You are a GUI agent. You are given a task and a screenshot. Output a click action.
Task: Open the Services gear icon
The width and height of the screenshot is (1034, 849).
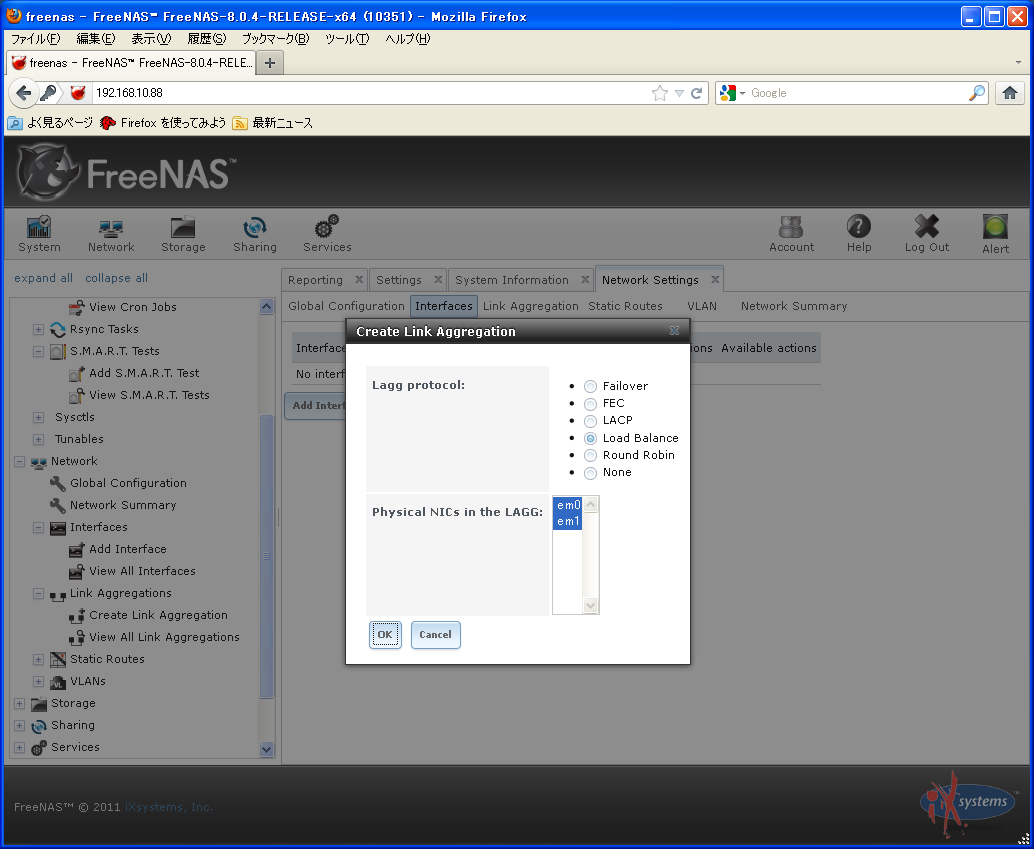(327, 234)
